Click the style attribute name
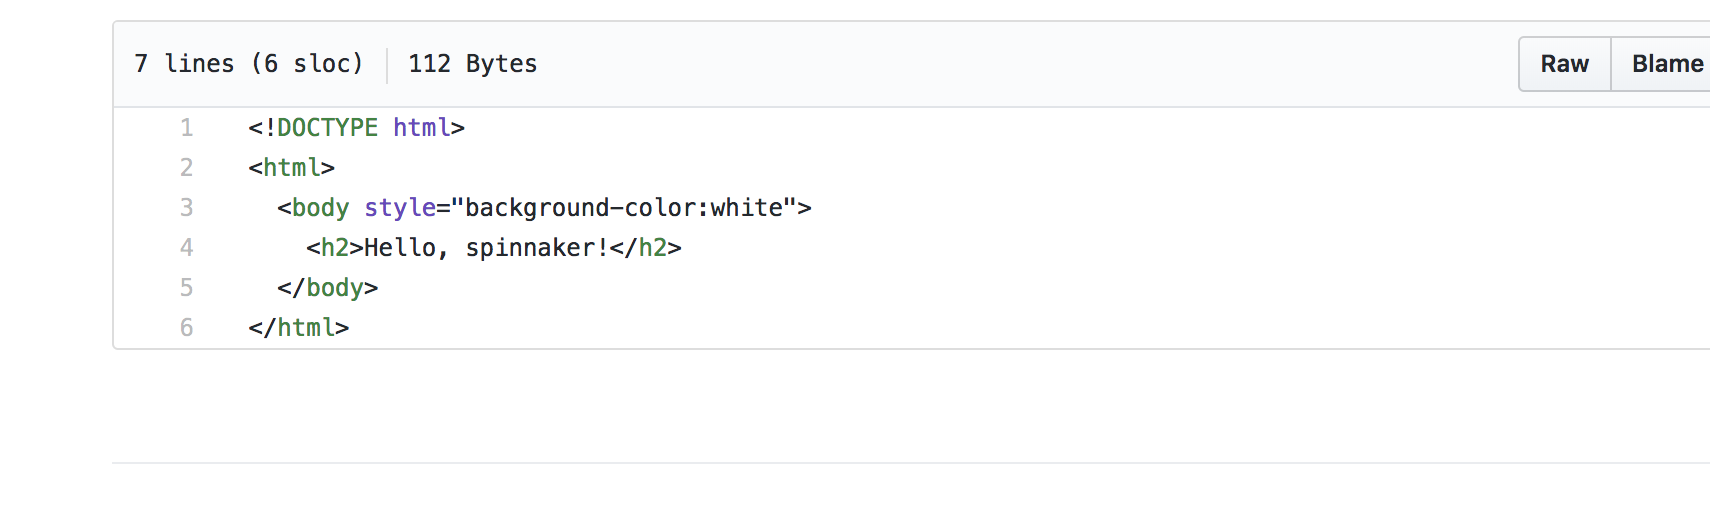Screen dimensions: 1710x512 400,208
